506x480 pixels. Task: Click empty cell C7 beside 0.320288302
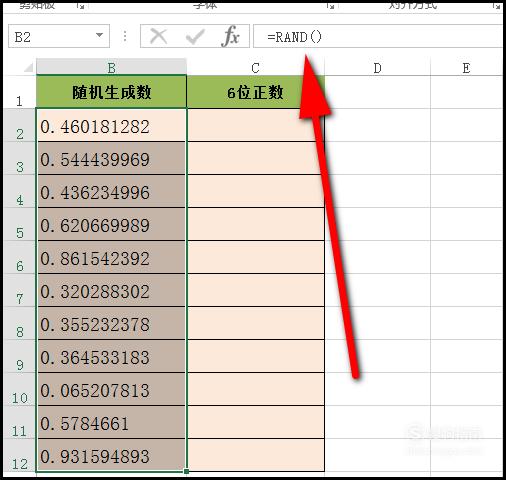255,290
